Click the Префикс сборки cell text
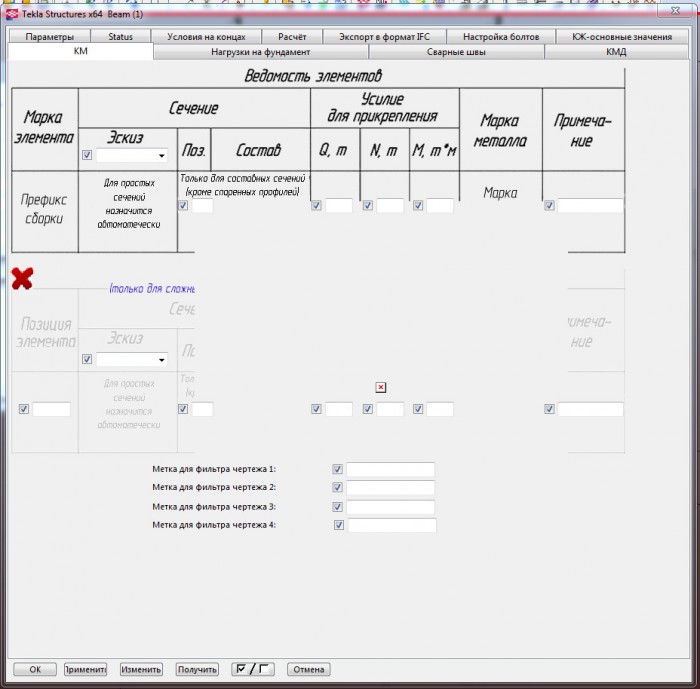700x689 pixels. 44,209
